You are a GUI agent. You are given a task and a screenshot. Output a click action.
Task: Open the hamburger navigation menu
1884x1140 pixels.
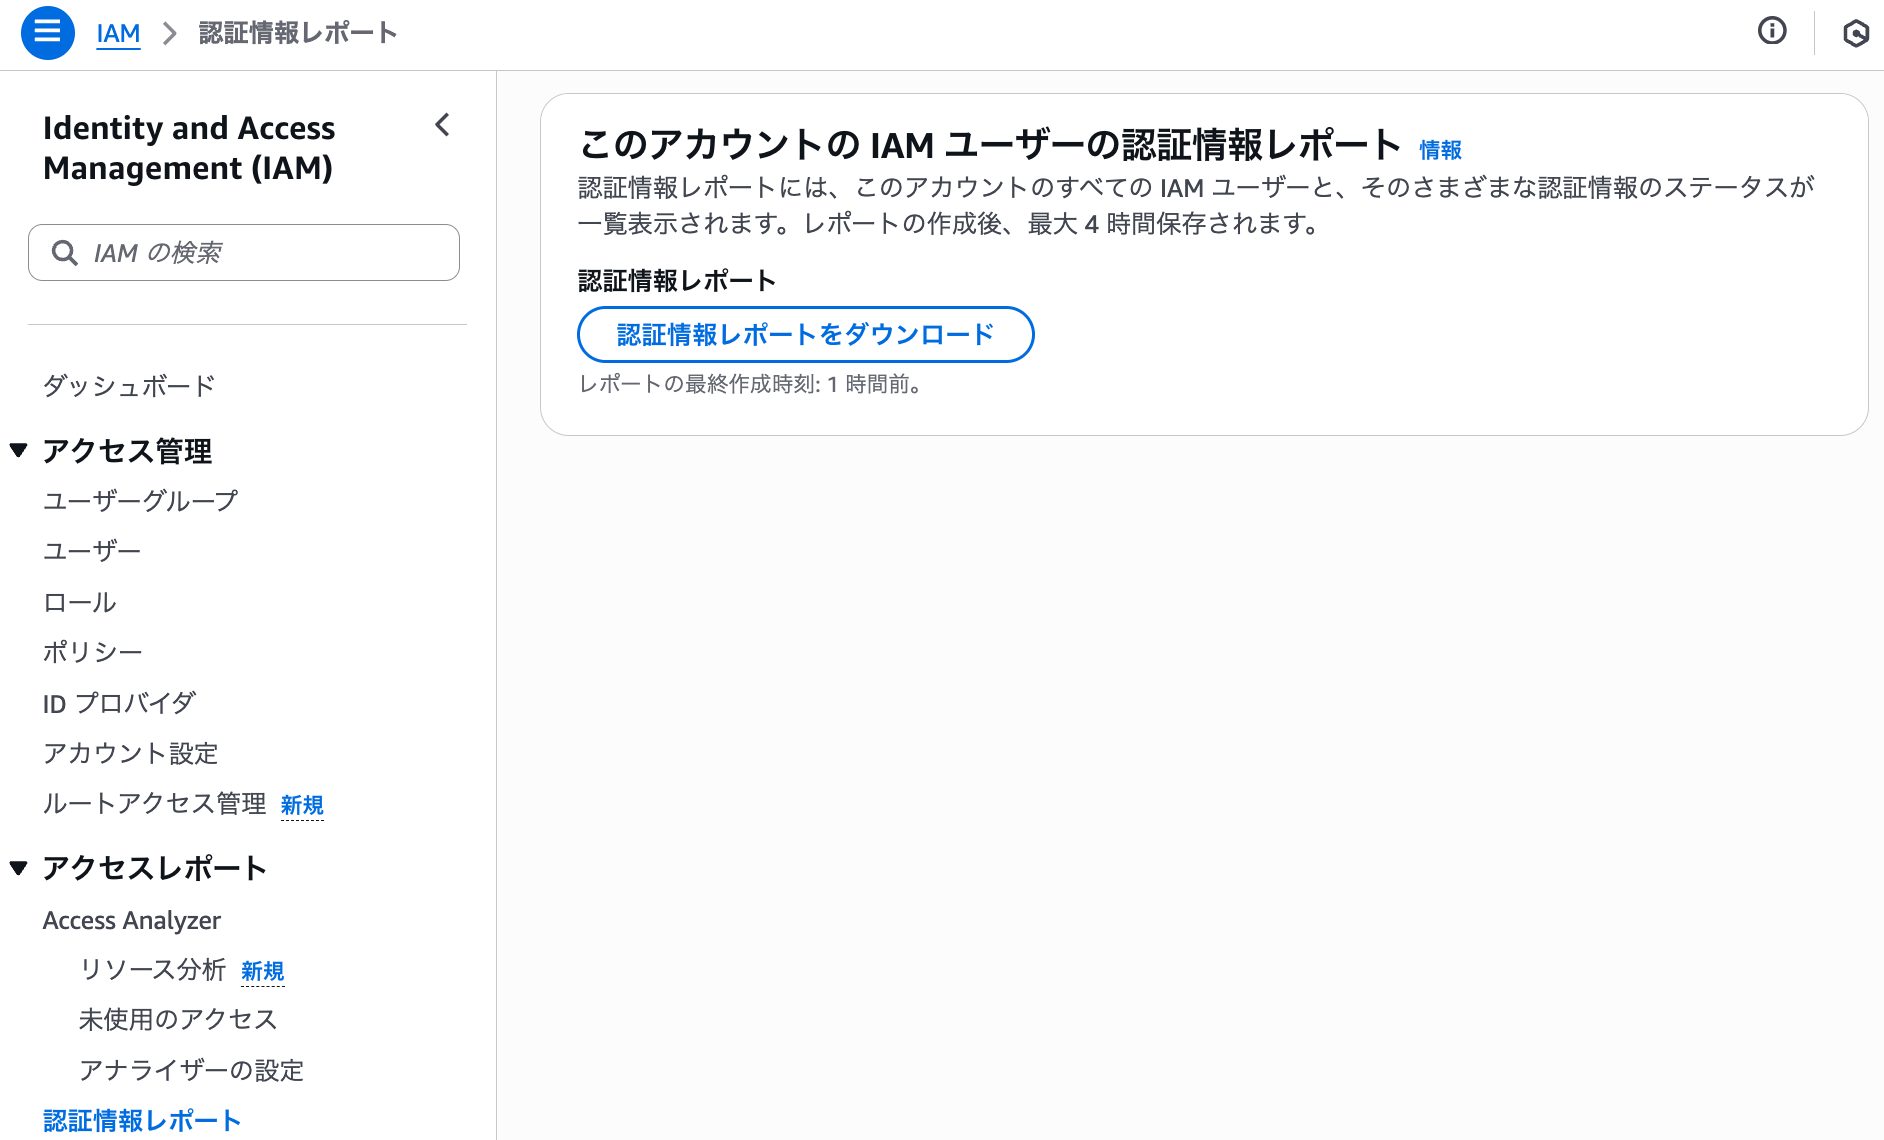pos(47,33)
